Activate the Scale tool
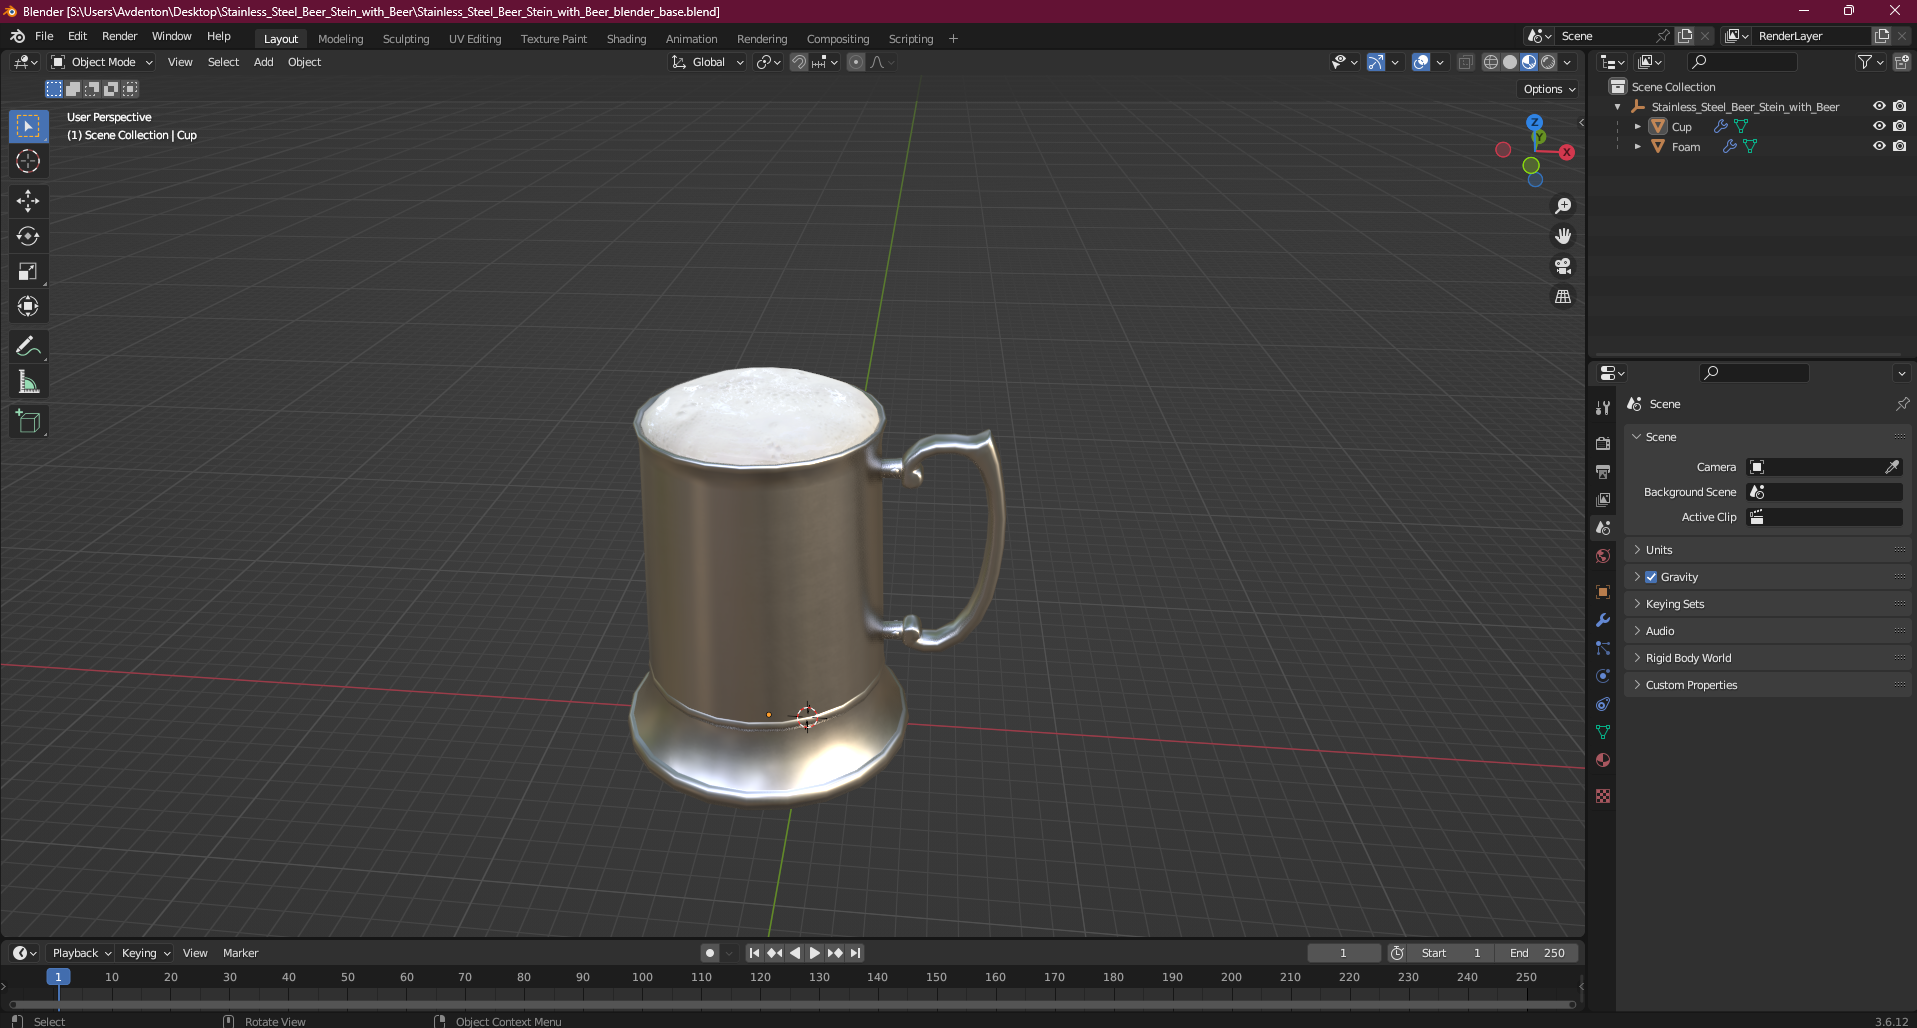This screenshot has width=1917, height=1028. click(28, 271)
